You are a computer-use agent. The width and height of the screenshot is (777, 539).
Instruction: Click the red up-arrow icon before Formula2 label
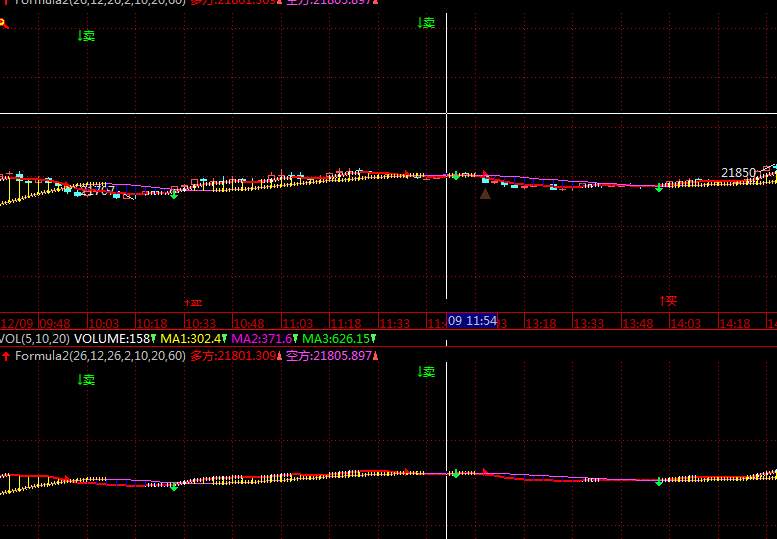click(6, 356)
